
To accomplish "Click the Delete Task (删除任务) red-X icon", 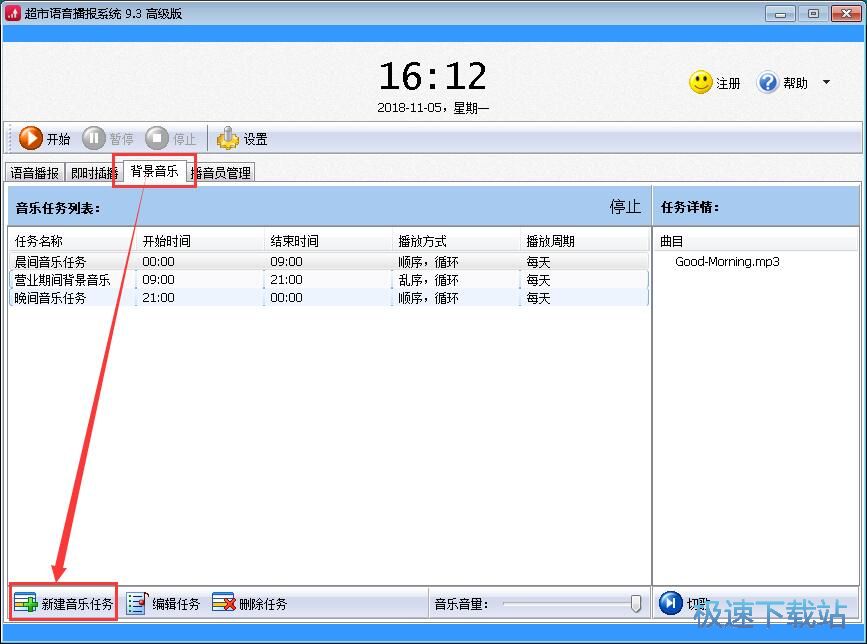I will 224,603.
